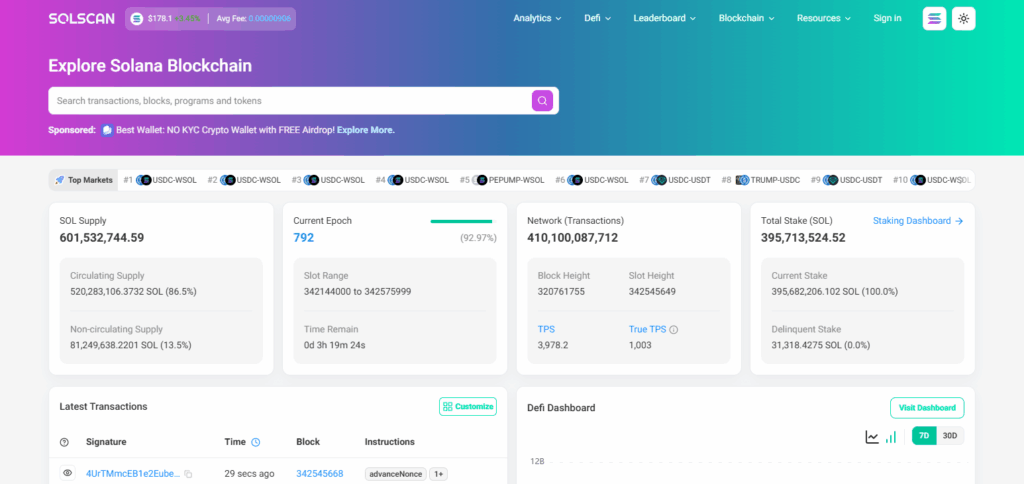Click the True TPS info icon

click(x=674, y=330)
